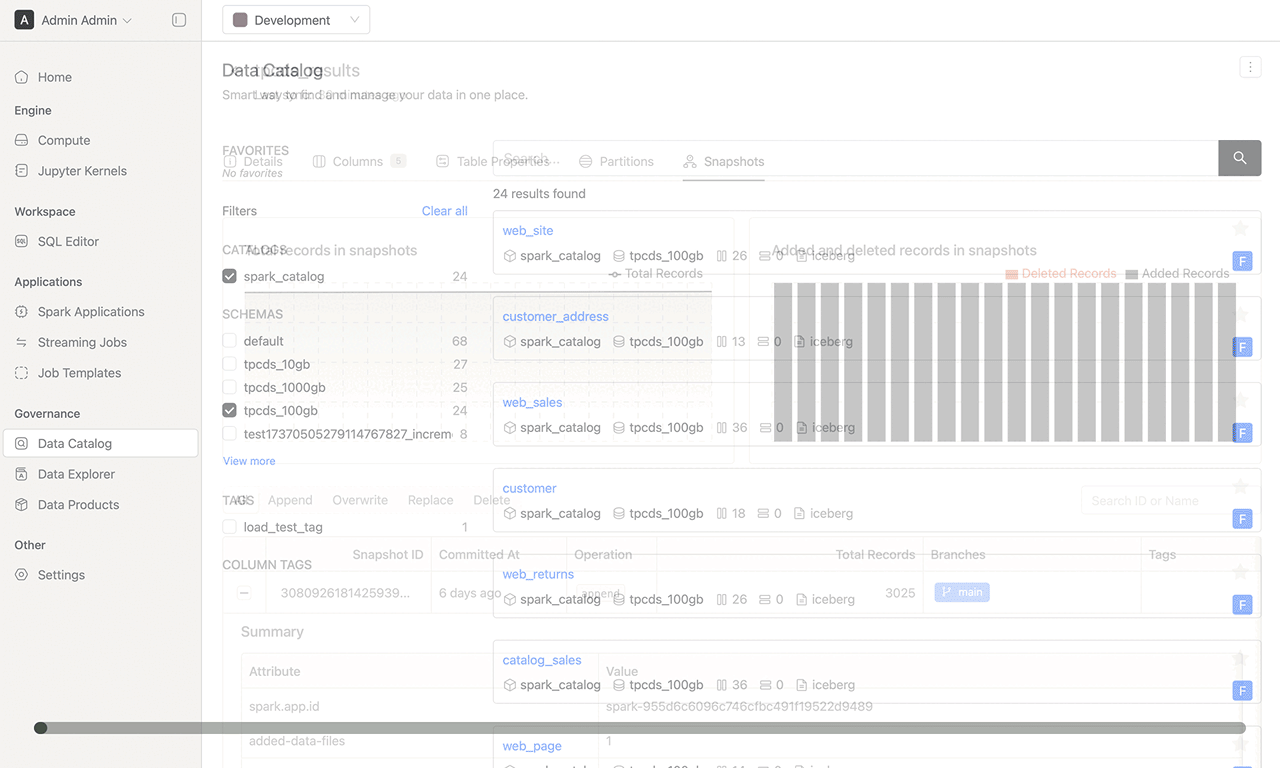Open the Development environment dropdown
The width and height of the screenshot is (1280, 768).
click(296, 20)
